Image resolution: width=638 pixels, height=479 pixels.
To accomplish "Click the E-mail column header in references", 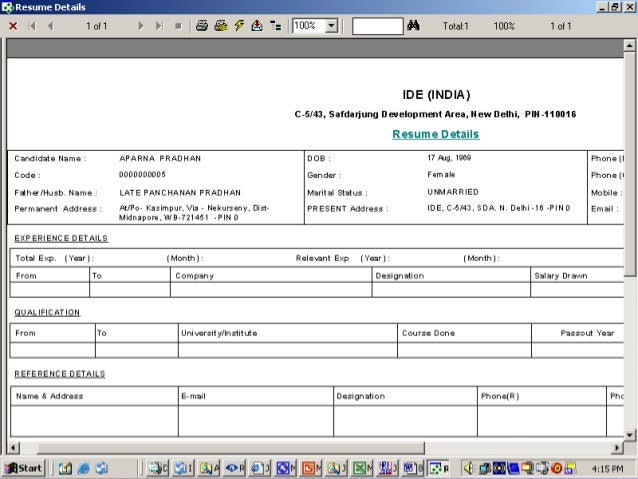I will [x=193, y=396].
